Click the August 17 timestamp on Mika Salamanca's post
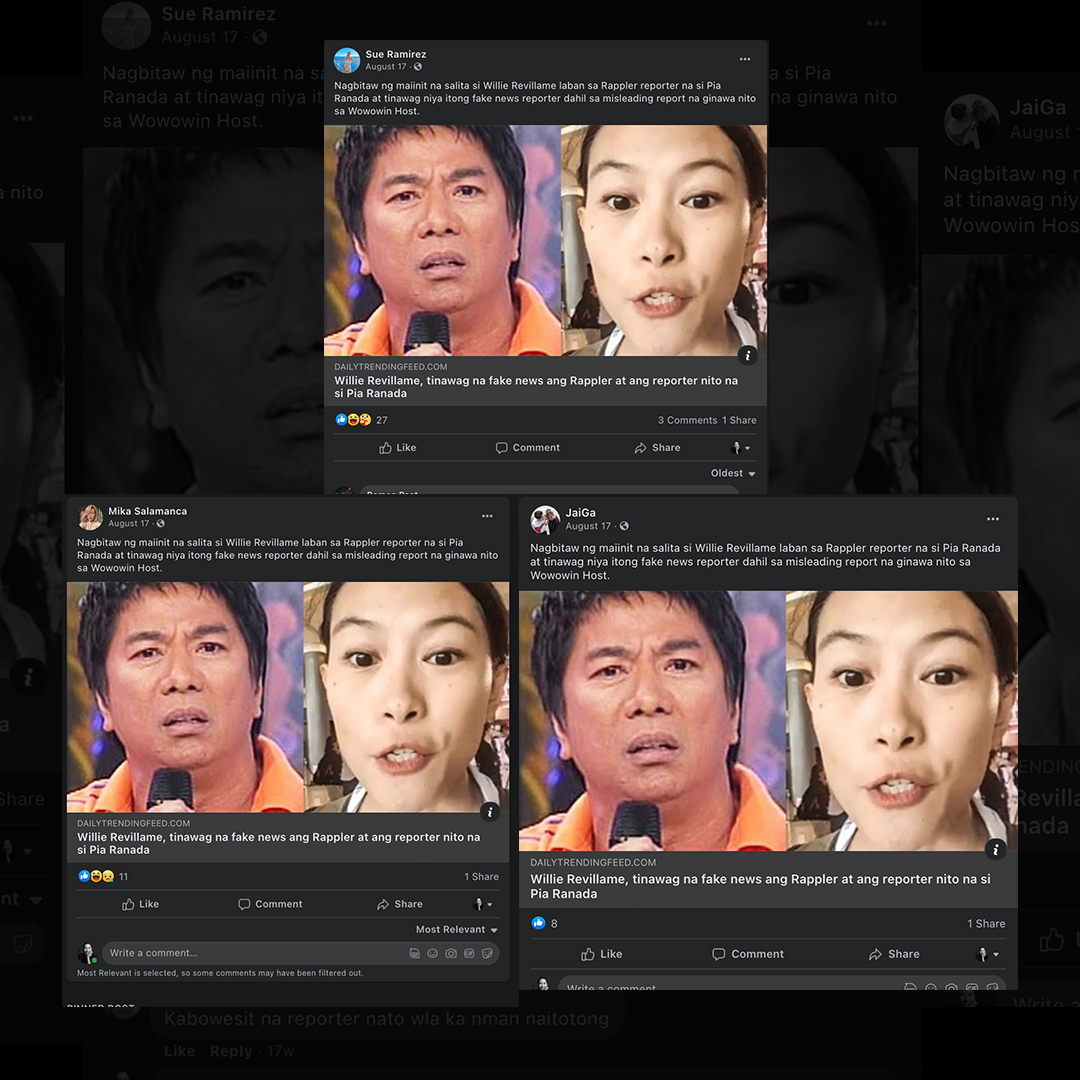The width and height of the screenshot is (1080, 1080). (x=129, y=523)
